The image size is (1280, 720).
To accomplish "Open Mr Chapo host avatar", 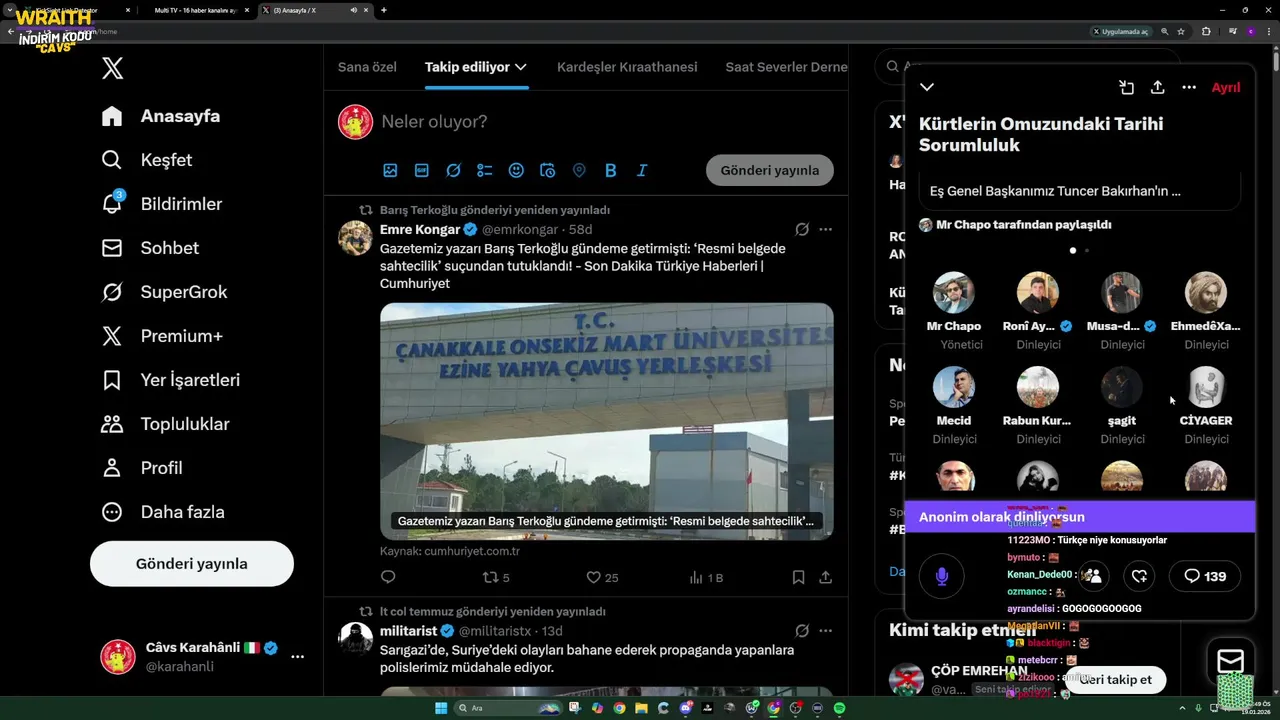I will [954, 293].
